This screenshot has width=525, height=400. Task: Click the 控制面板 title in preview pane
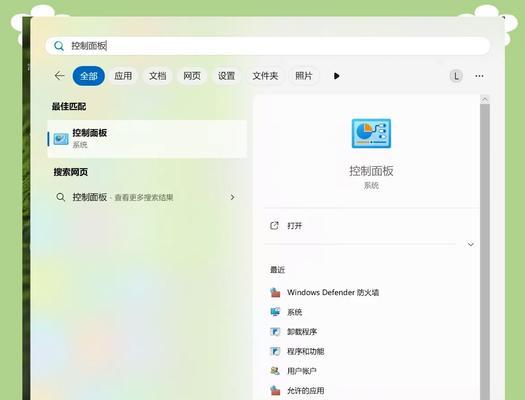(x=371, y=171)
